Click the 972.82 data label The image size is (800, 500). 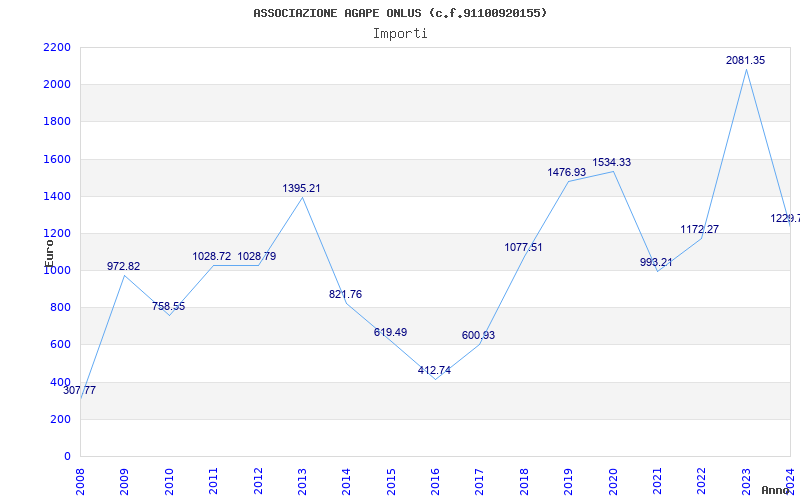(x=123, y=266)
